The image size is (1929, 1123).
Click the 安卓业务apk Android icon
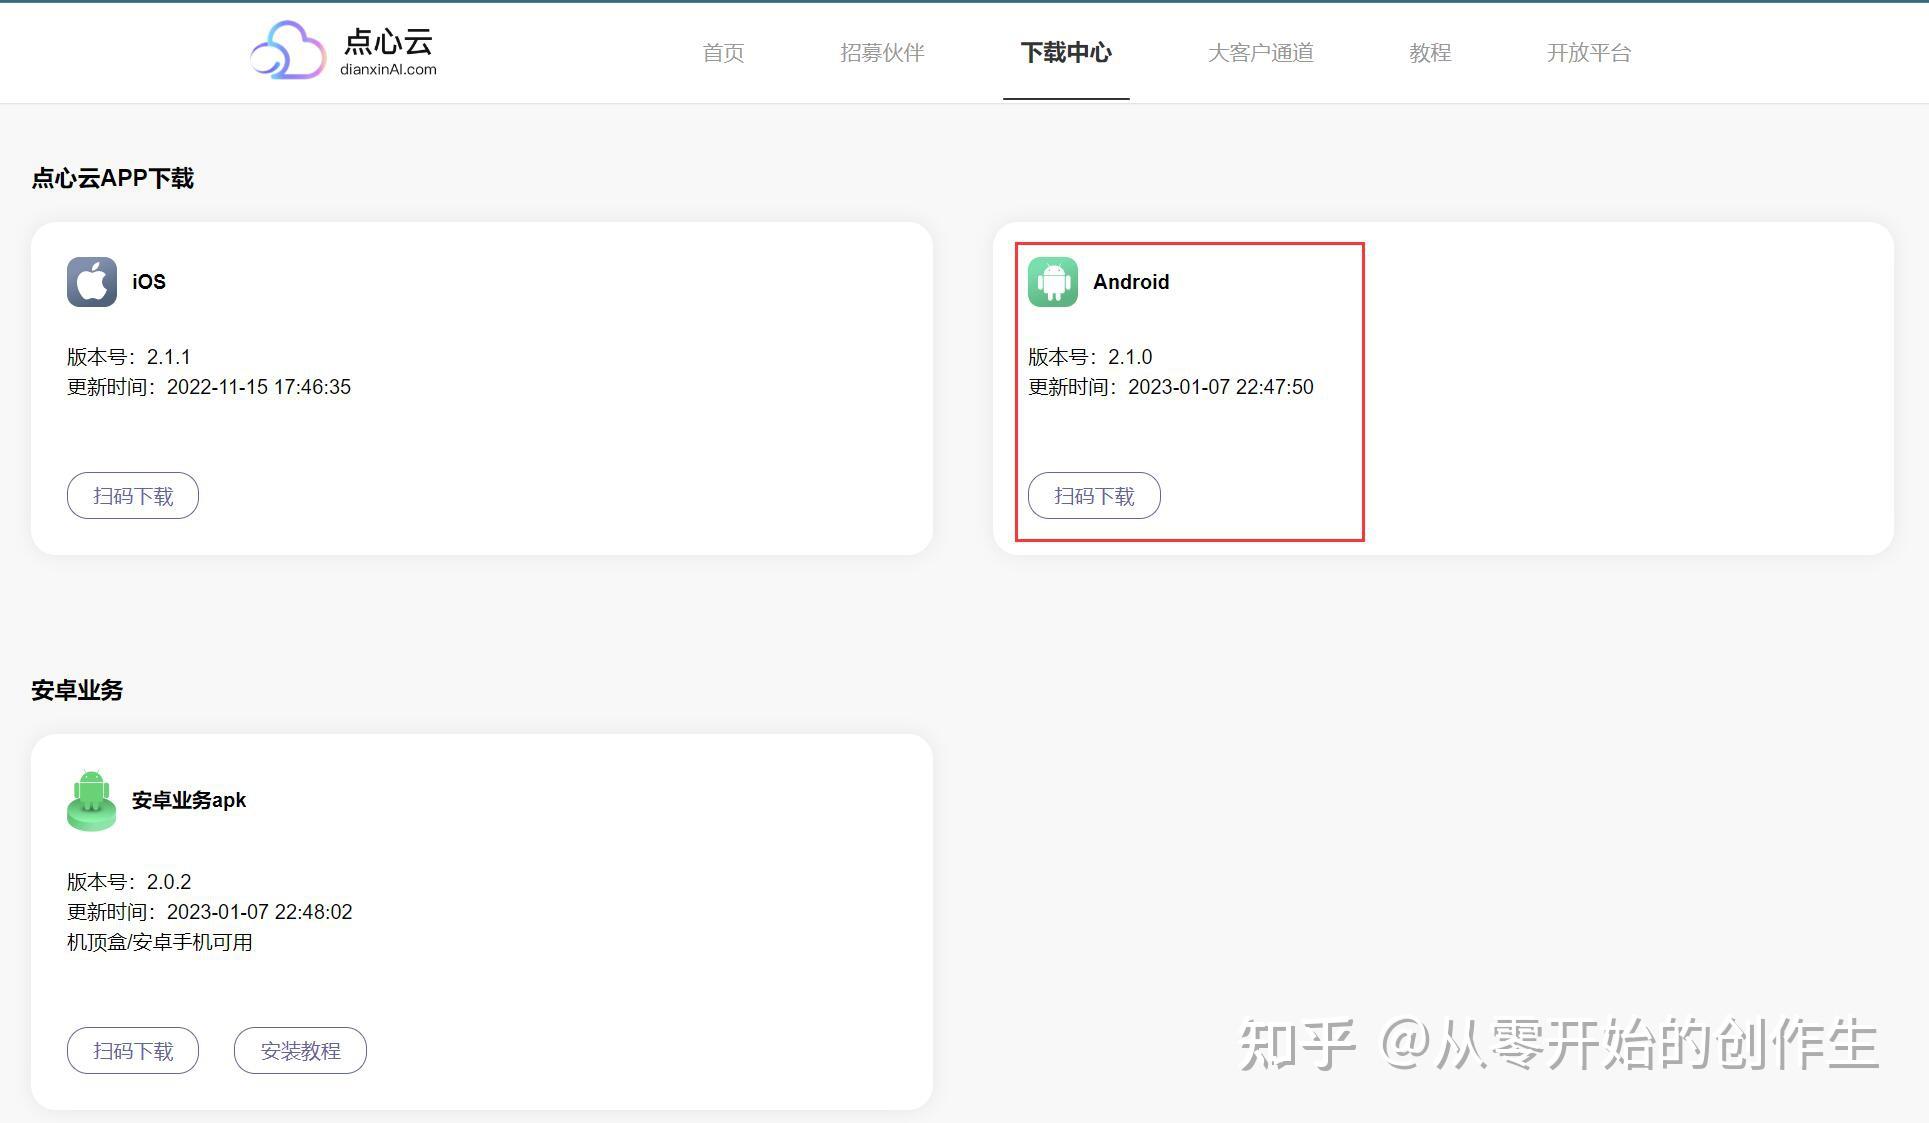[x=92, y=800]
